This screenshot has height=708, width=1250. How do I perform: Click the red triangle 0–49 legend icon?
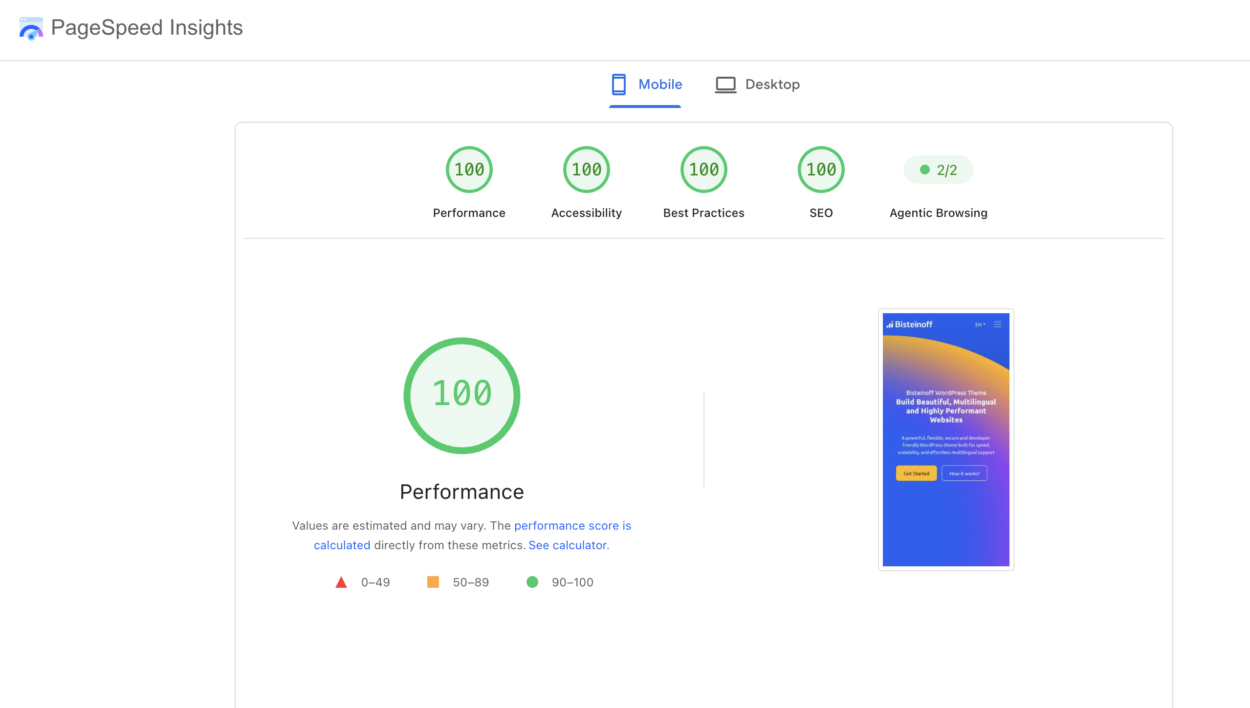point(341,582)
